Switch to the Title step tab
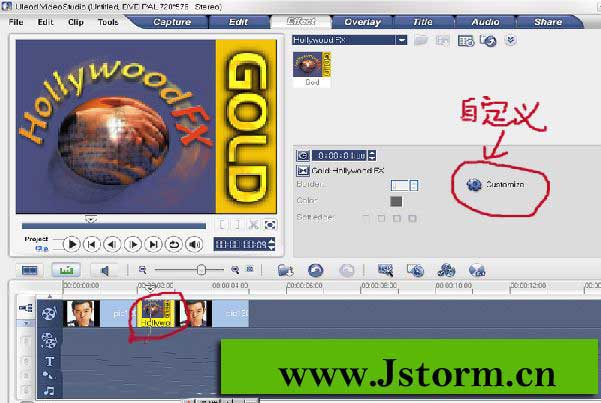 point(423,22)
